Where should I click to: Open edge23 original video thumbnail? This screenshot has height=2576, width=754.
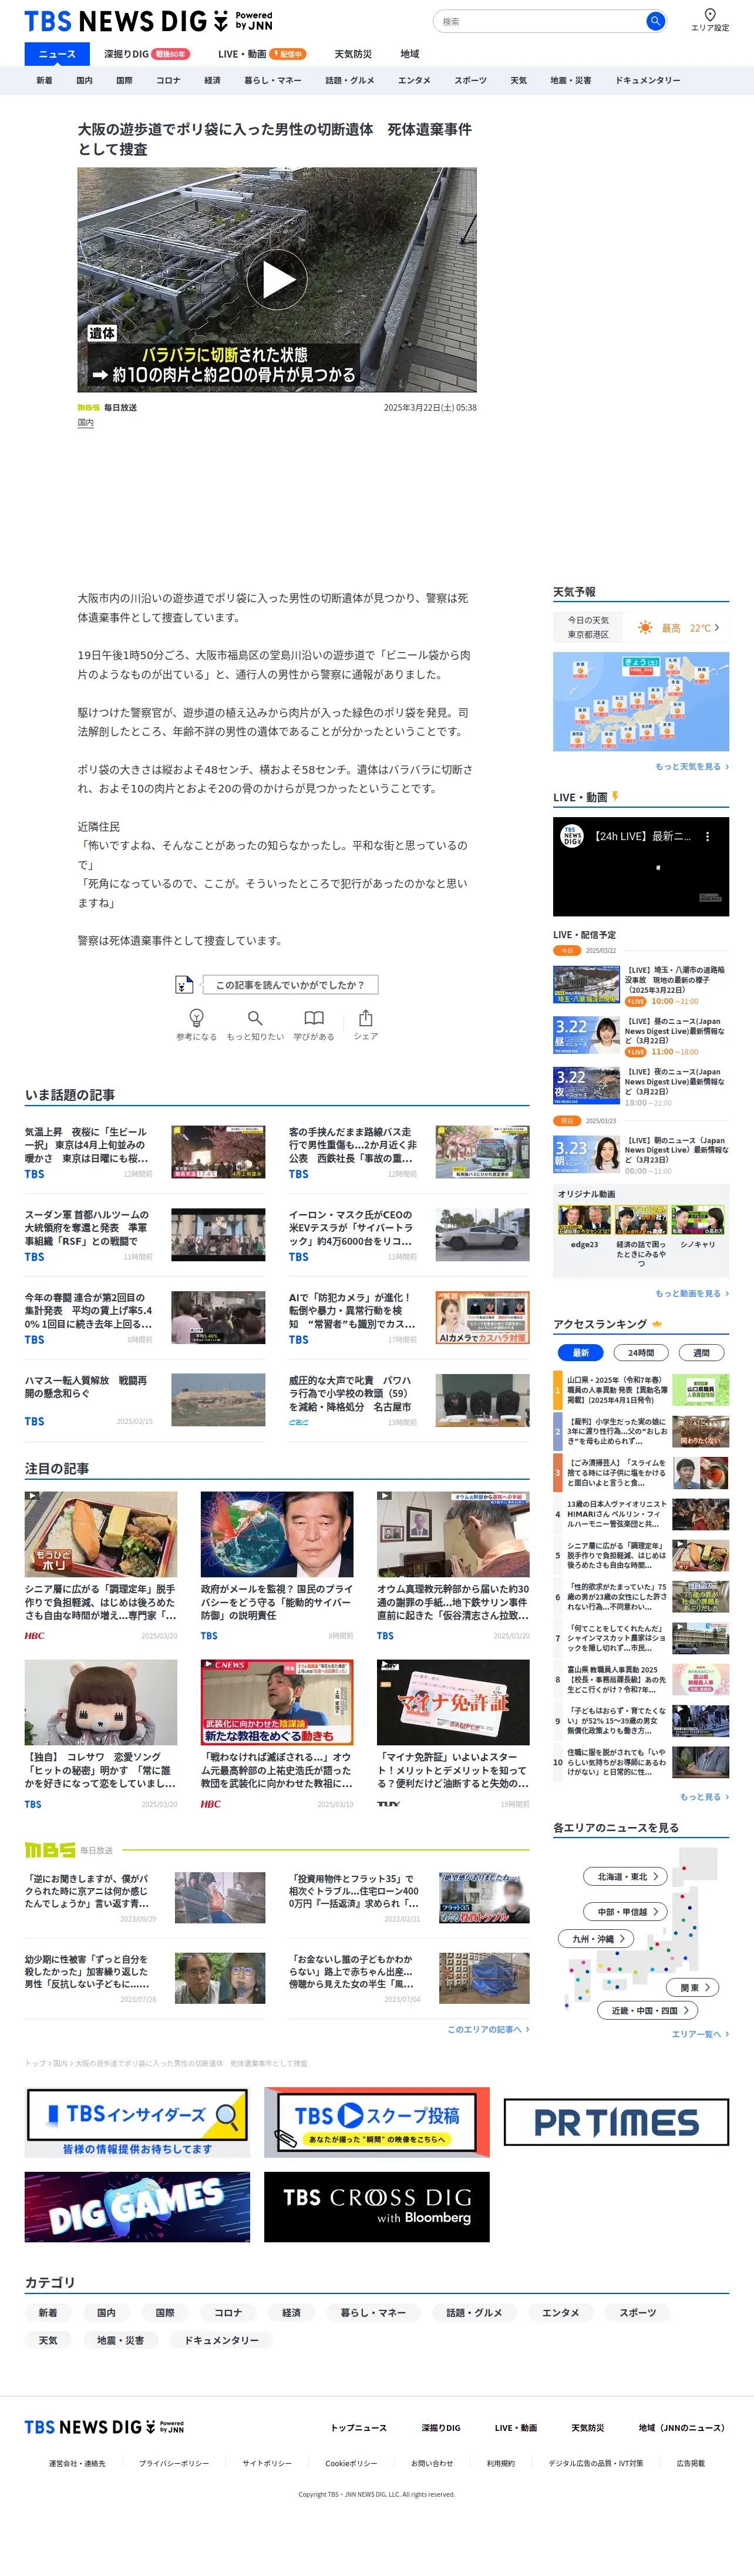[x=584, y=1219]
